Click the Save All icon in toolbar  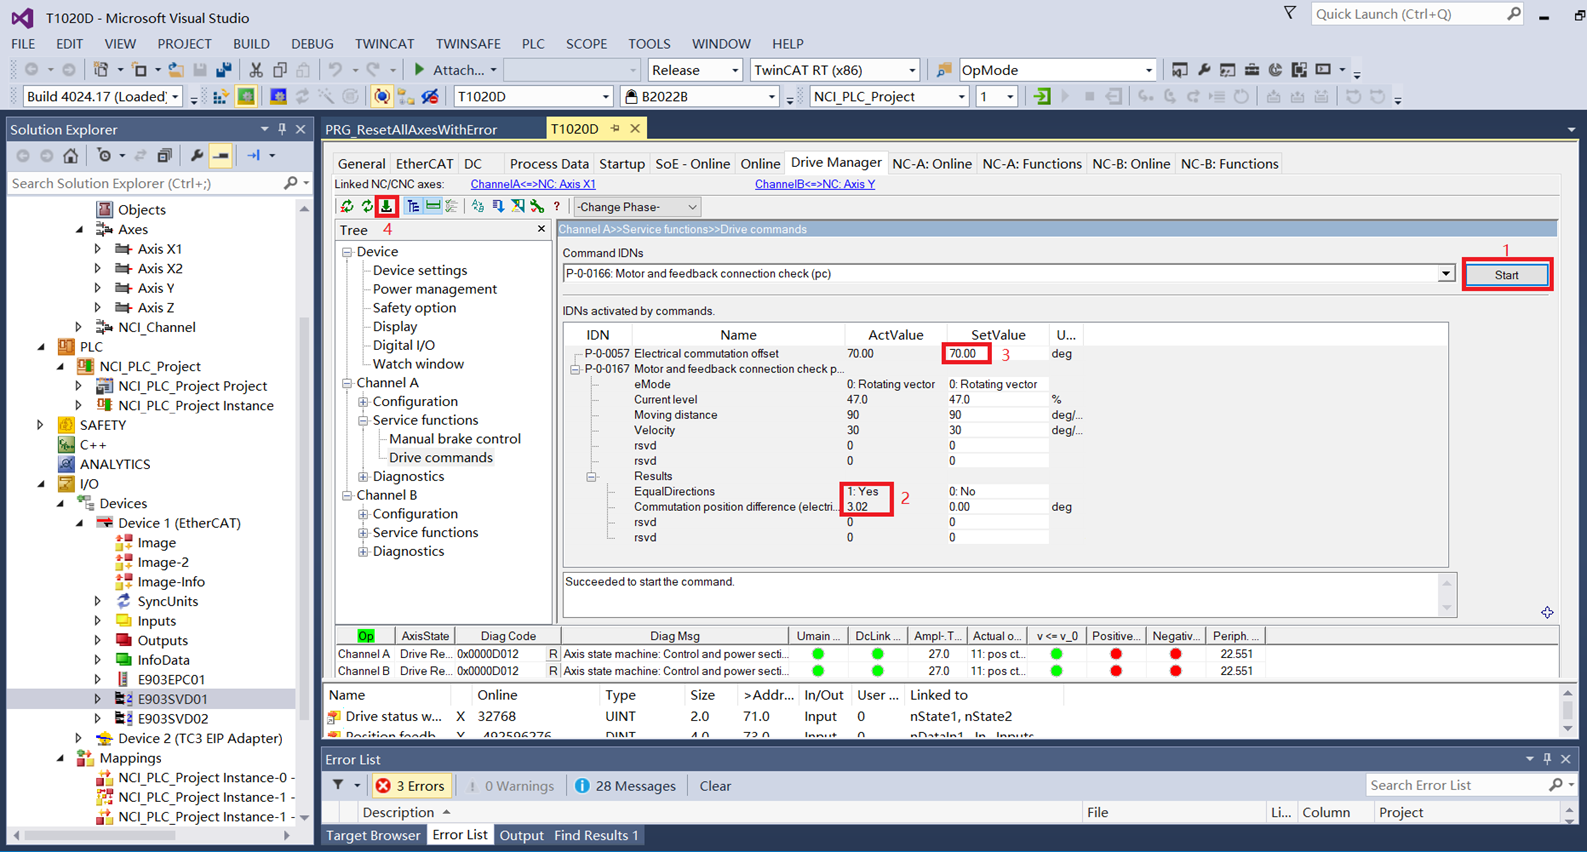point(224,70)
